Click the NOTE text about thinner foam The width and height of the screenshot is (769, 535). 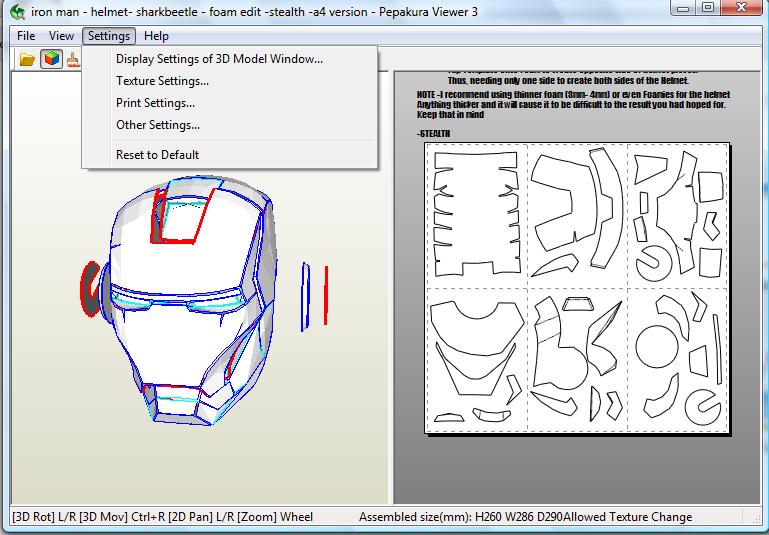pyautogui.click(x=573, y=104)
